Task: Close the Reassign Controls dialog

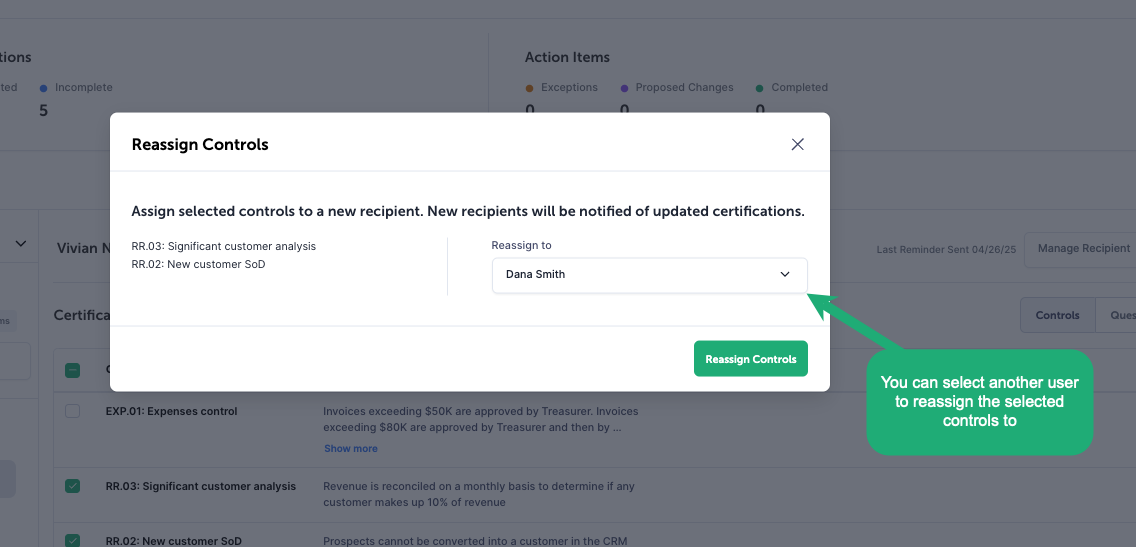Action: [797, 144]
